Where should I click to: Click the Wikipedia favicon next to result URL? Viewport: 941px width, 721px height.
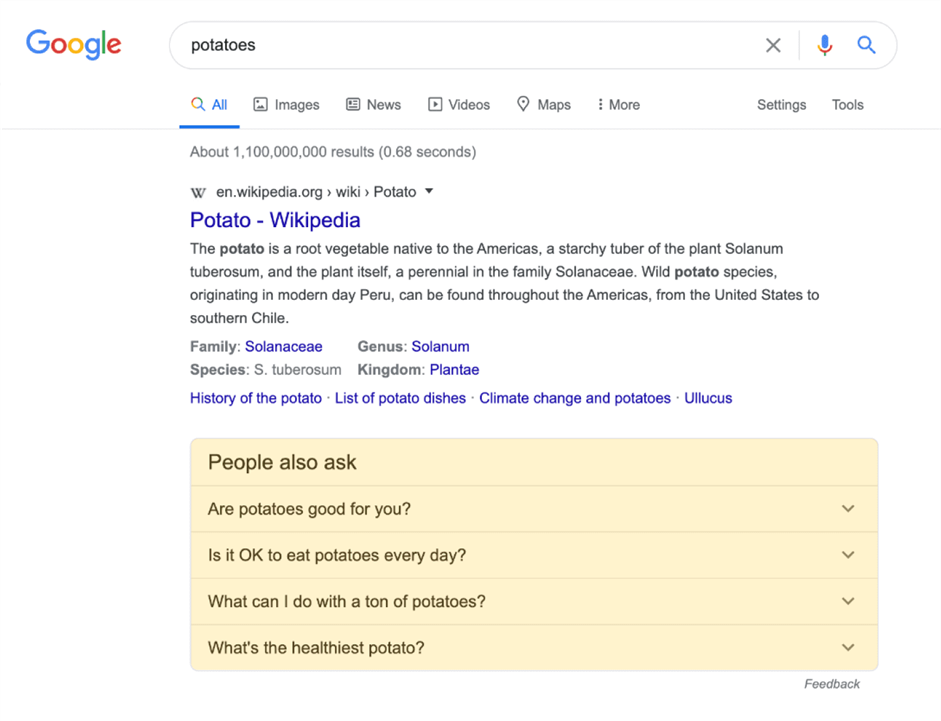pos(198,192)
